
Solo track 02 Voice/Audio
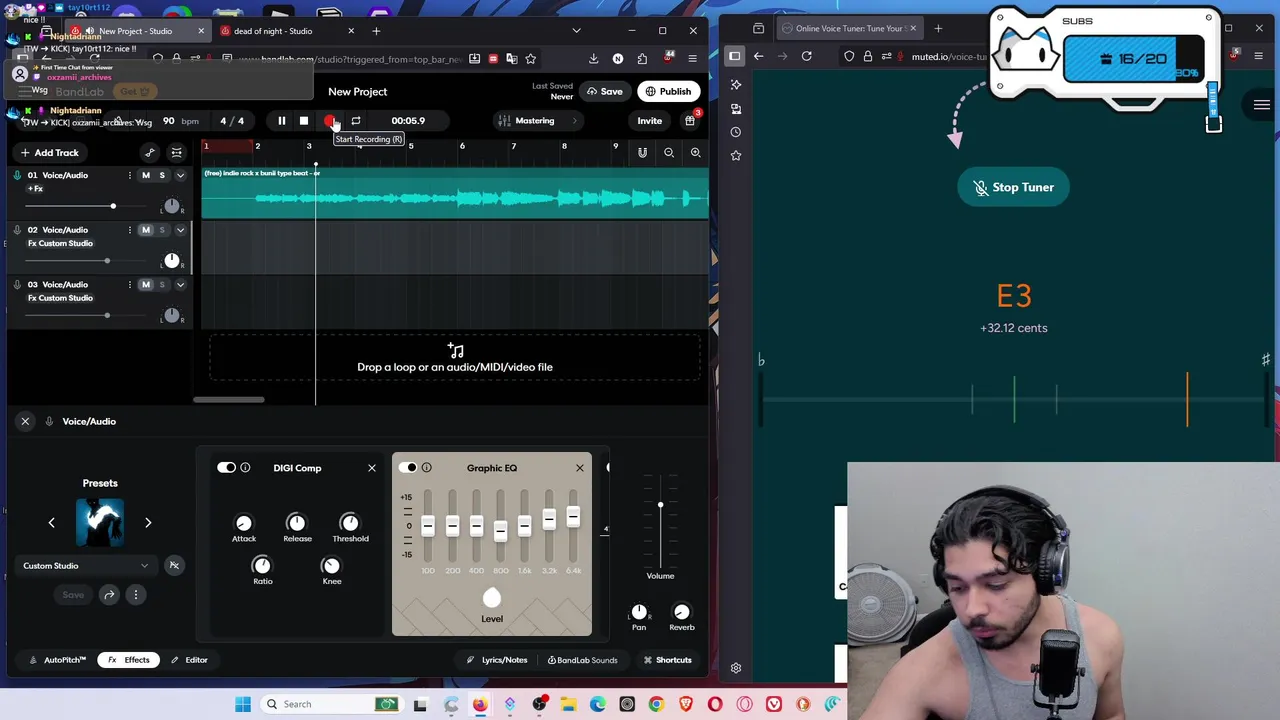(162, 230)
